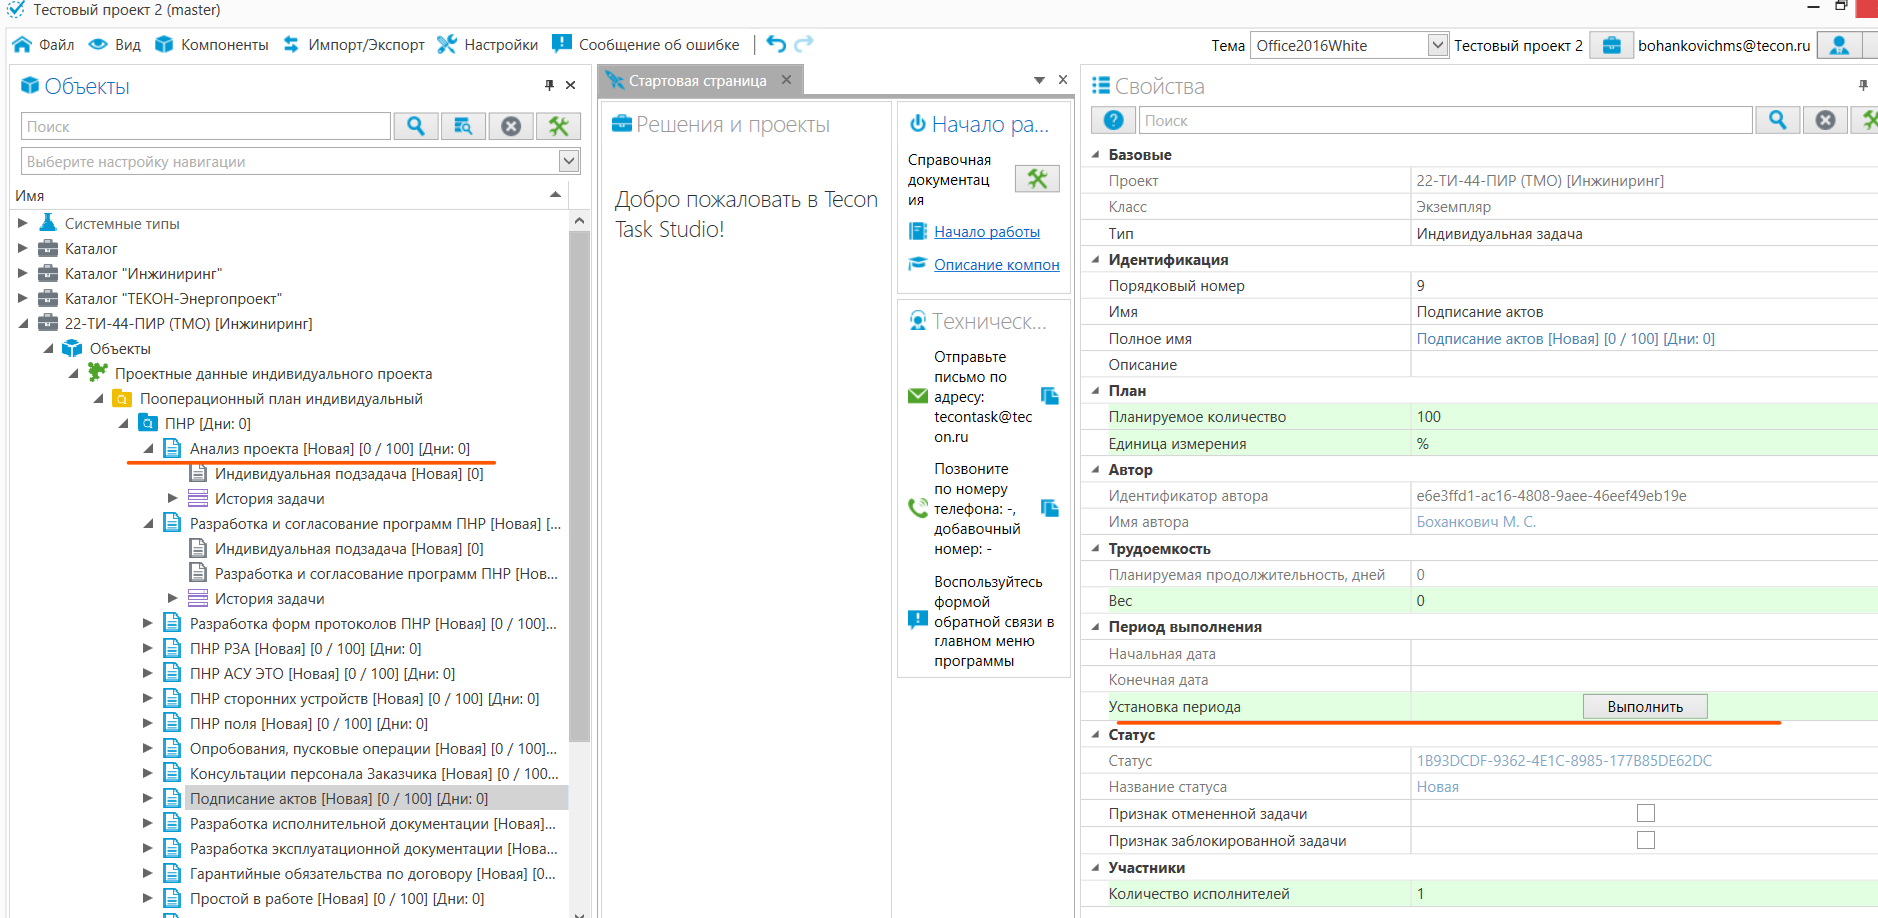
Task: Click the briefcase icon beside project name
Action: (1611, 45)
